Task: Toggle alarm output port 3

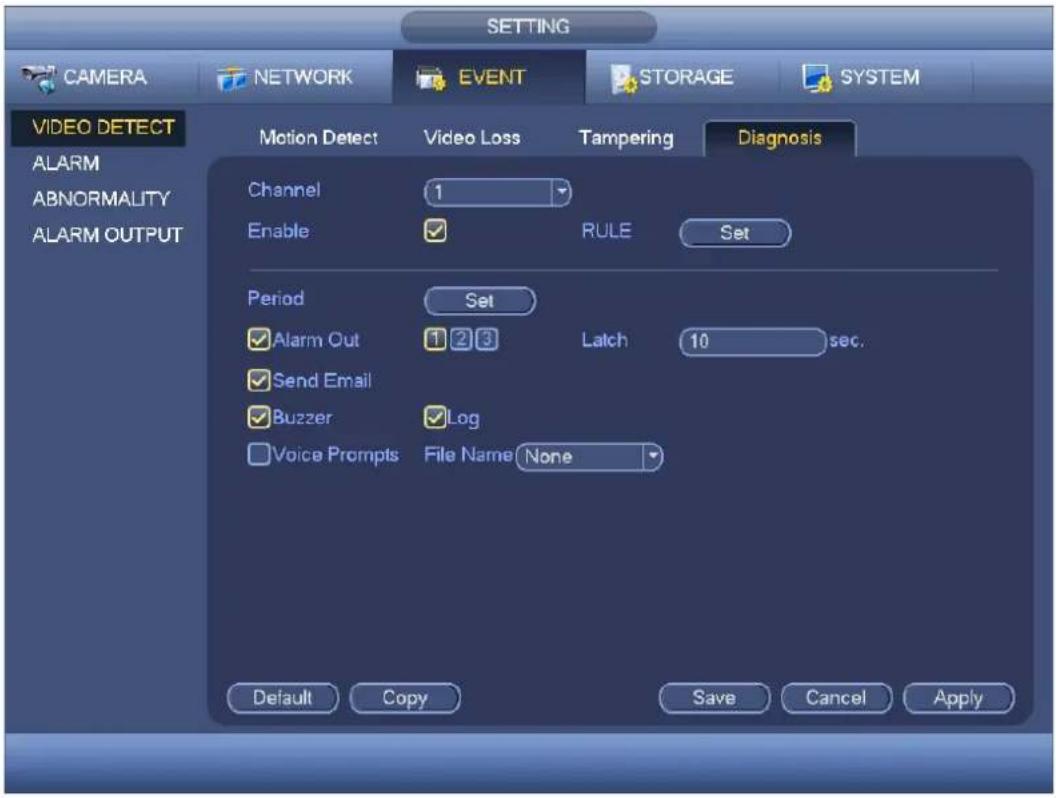Action: point(486,339)
